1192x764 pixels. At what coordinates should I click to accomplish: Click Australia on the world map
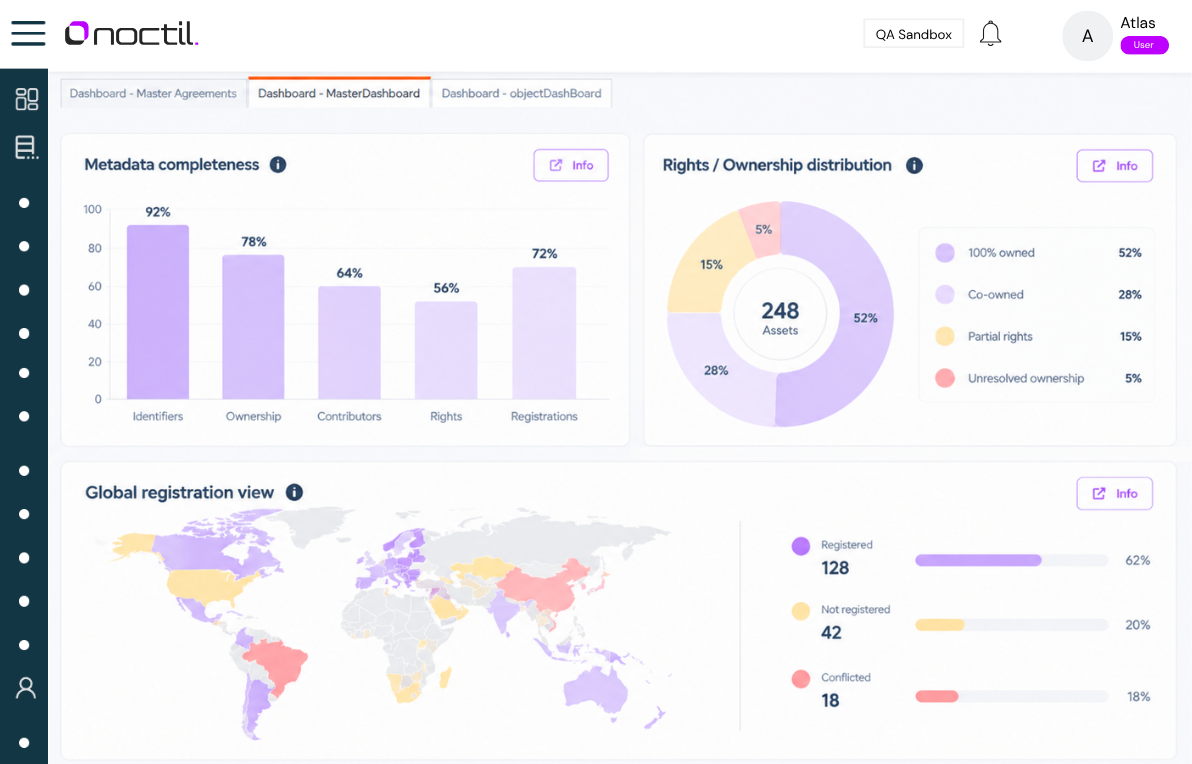597,692
